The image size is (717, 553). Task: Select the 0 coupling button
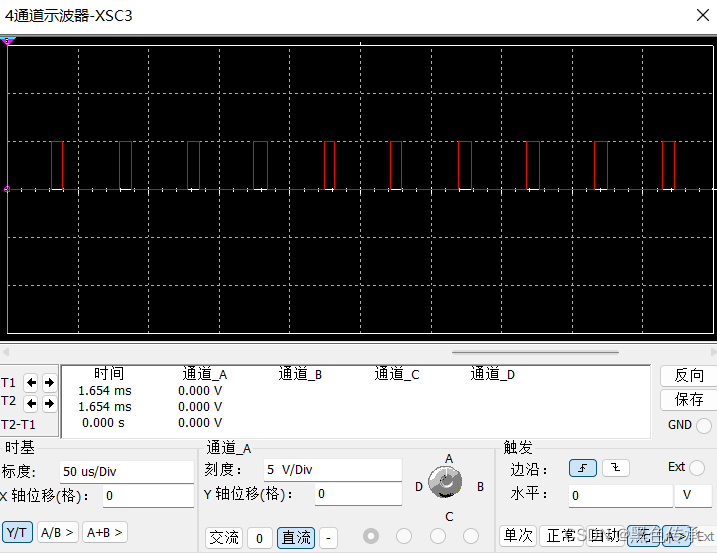pyautogui.click(x=259, y=538)
